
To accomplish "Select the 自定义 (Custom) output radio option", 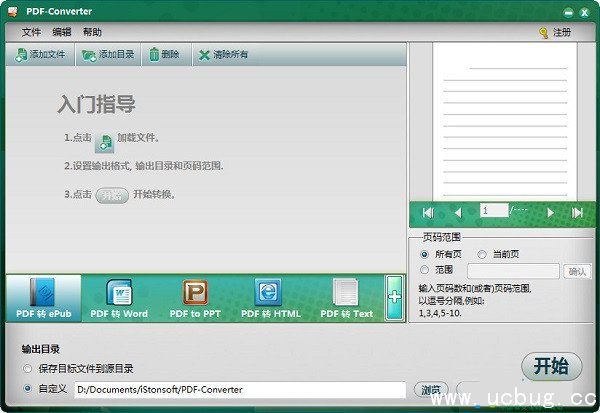I will click(27, 389).
